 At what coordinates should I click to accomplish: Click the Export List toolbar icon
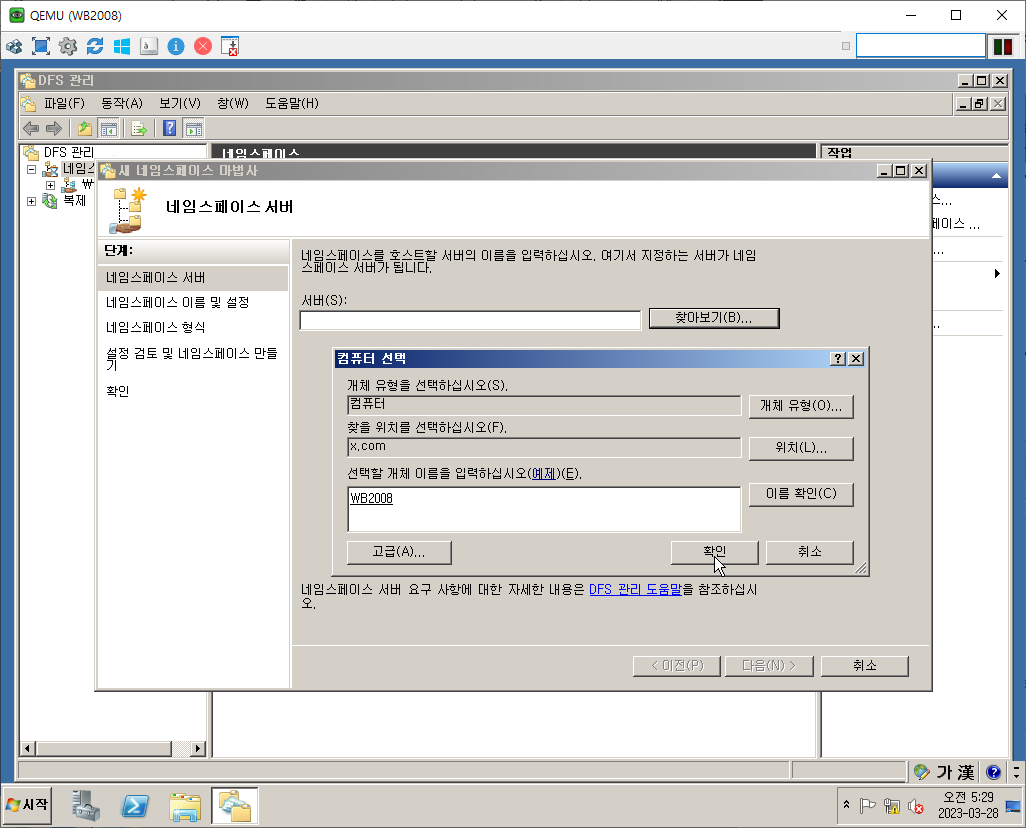coord(139,128)
